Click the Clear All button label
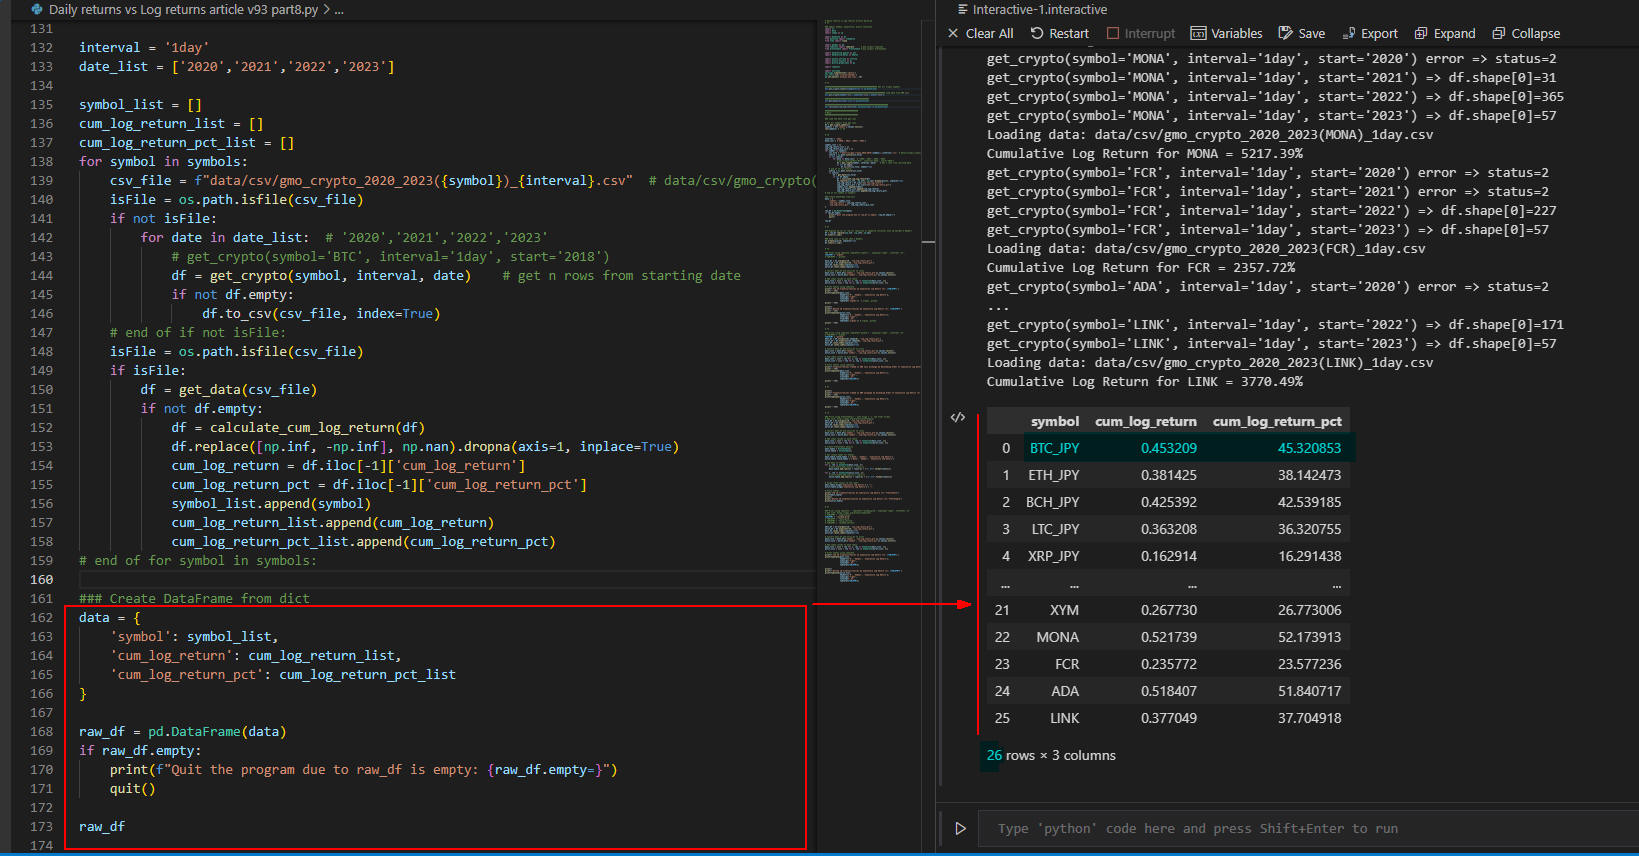The image size is (1639, 856). coord(989,33)
